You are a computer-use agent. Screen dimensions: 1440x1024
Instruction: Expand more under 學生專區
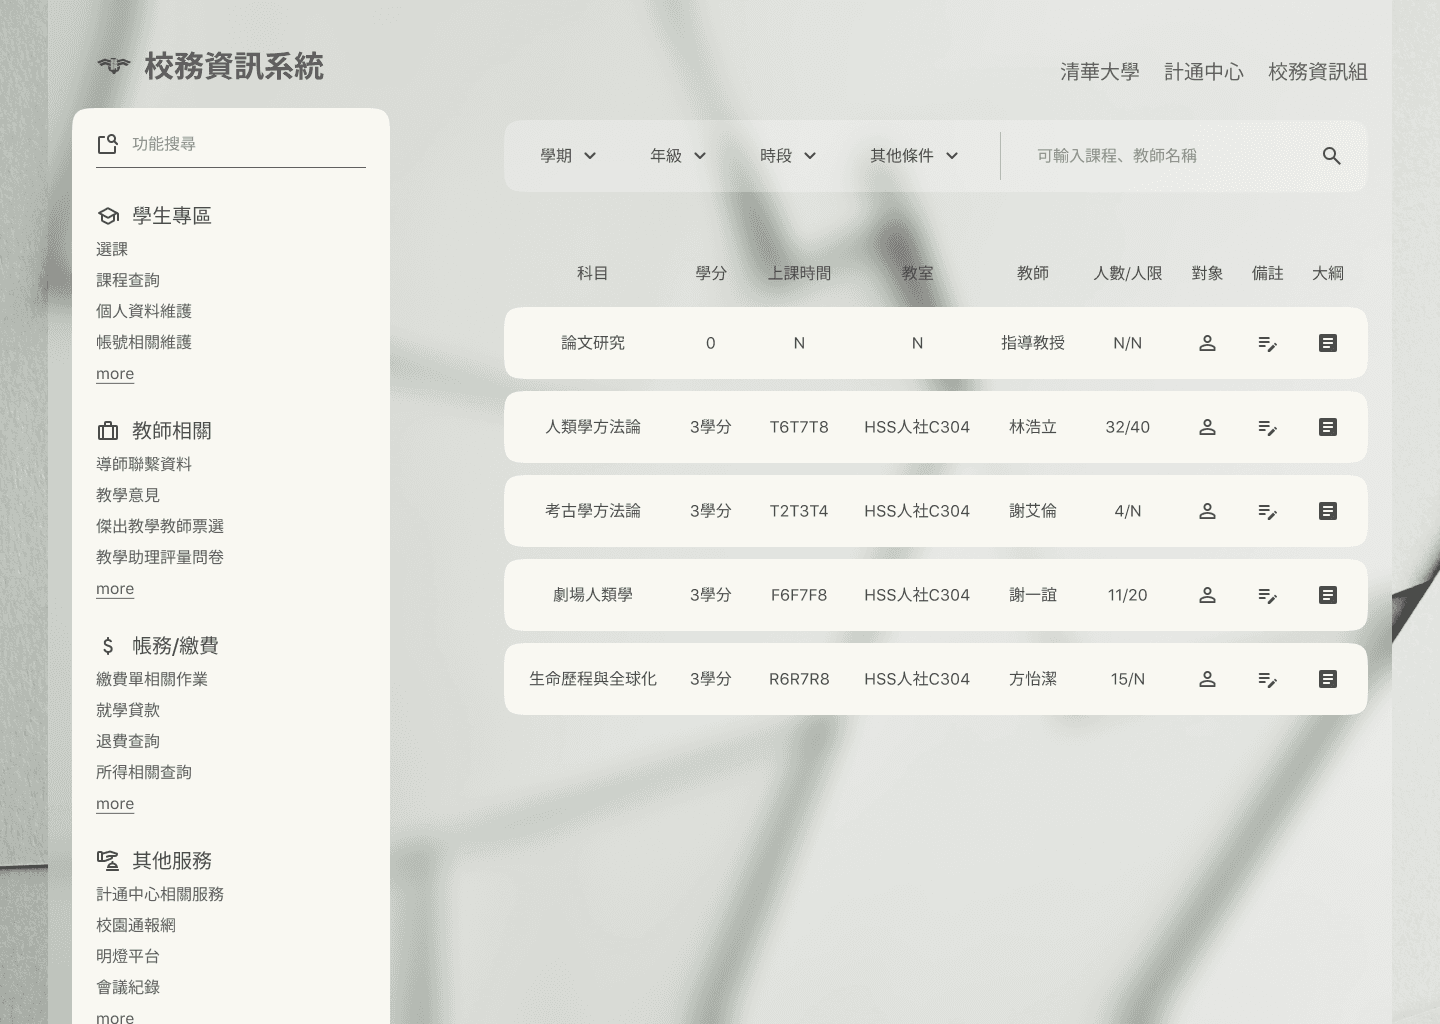(115, 374)
